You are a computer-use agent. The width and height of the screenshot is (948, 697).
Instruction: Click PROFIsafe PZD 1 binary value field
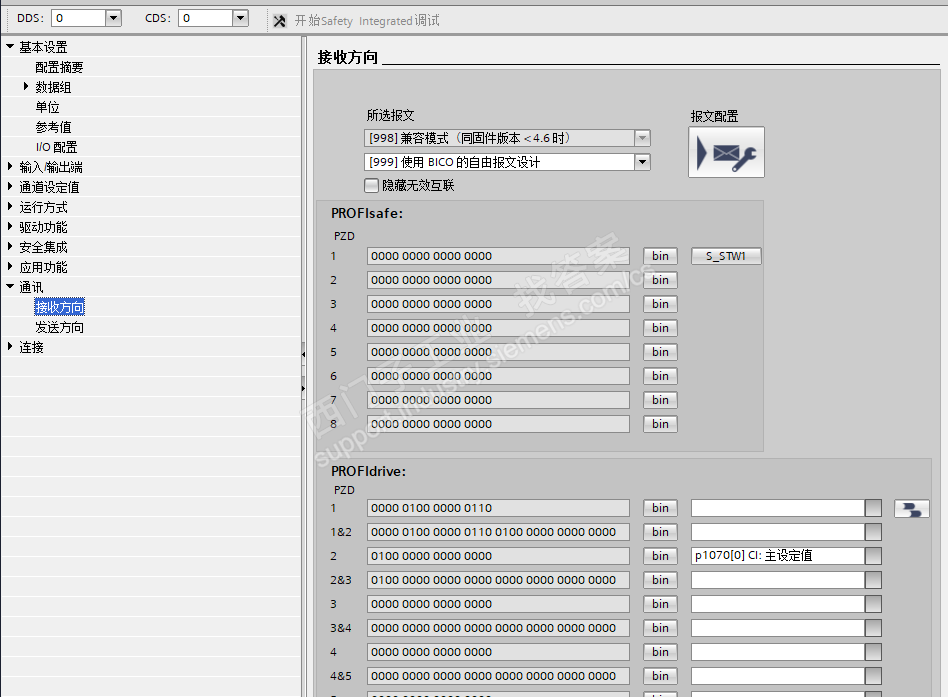[x=498, y=256]
